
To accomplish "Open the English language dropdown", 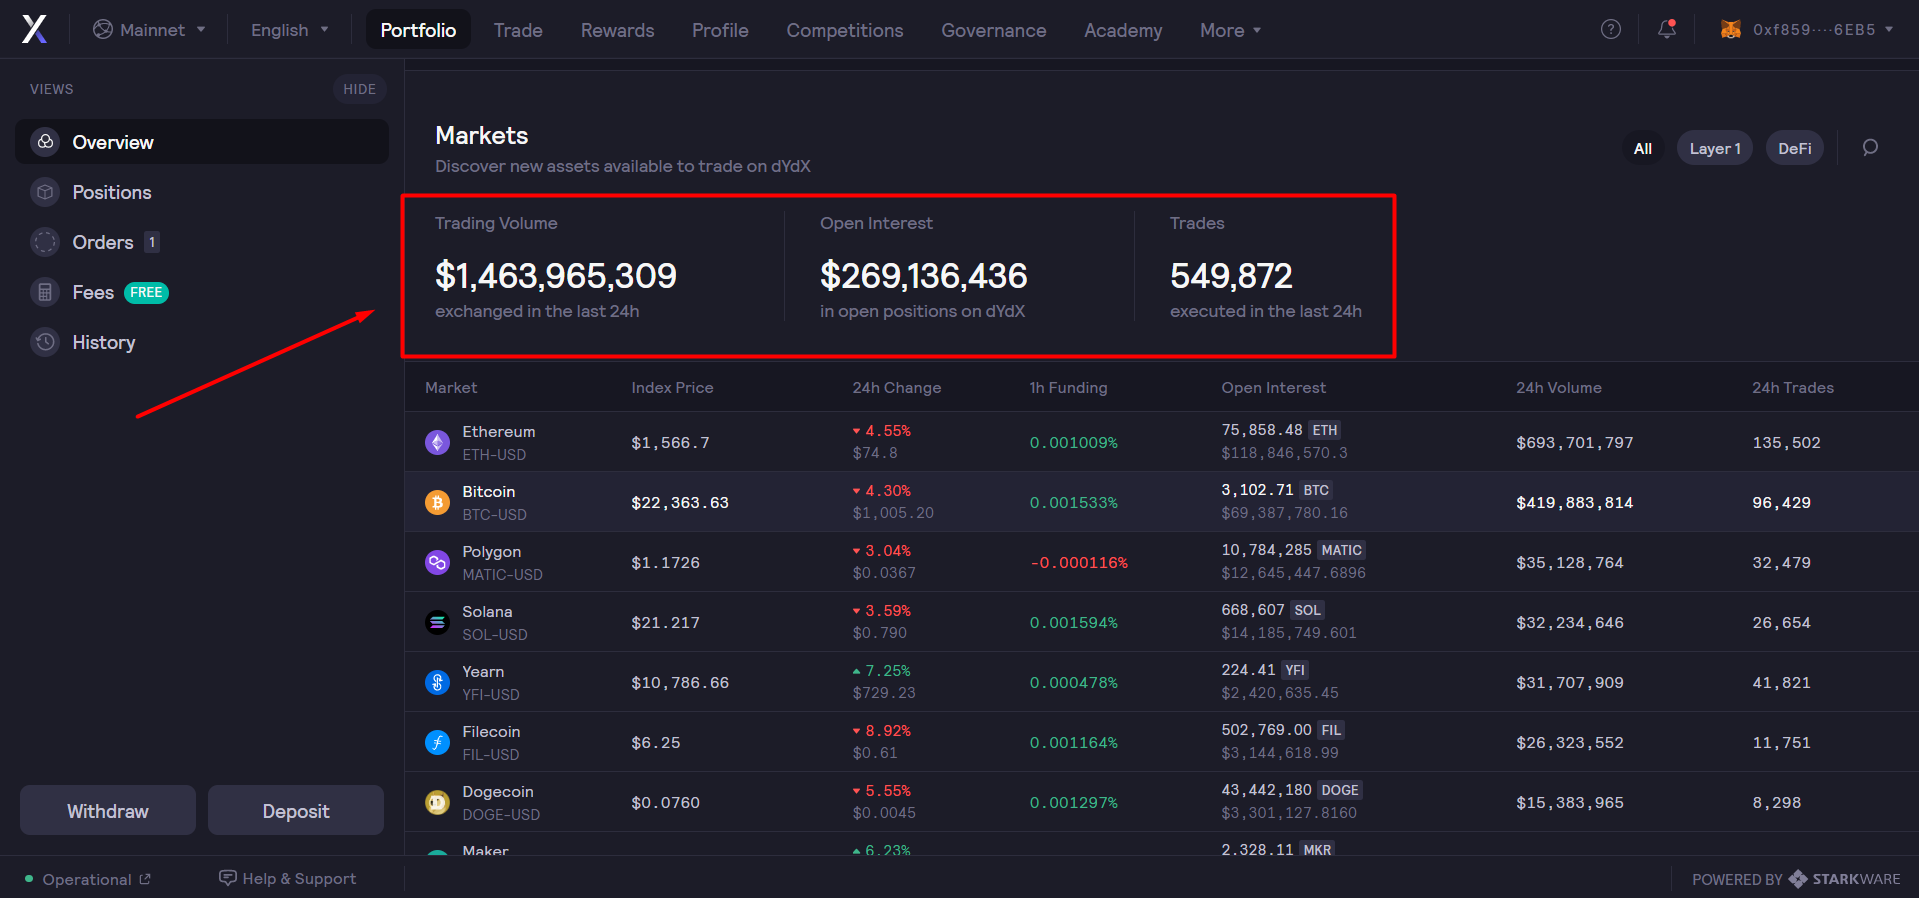I will tap(290, 30).
